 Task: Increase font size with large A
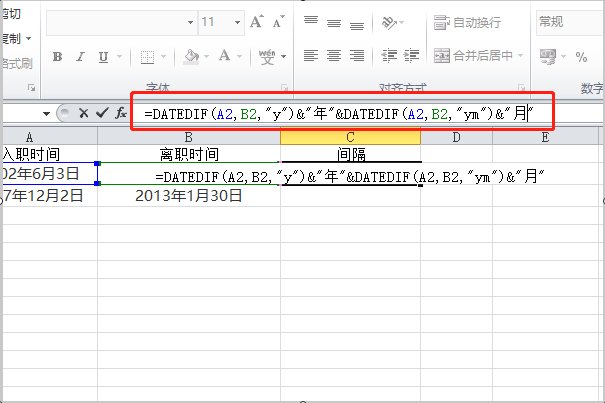257,22
